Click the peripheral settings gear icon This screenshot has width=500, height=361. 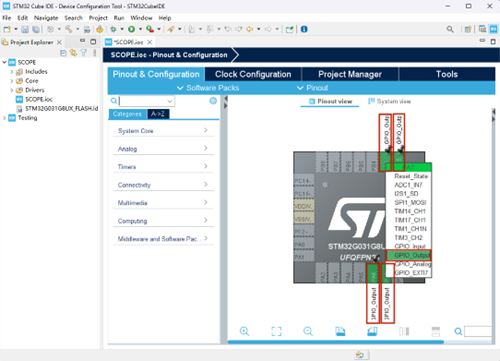pyautogui.click(x=213, y=101)
